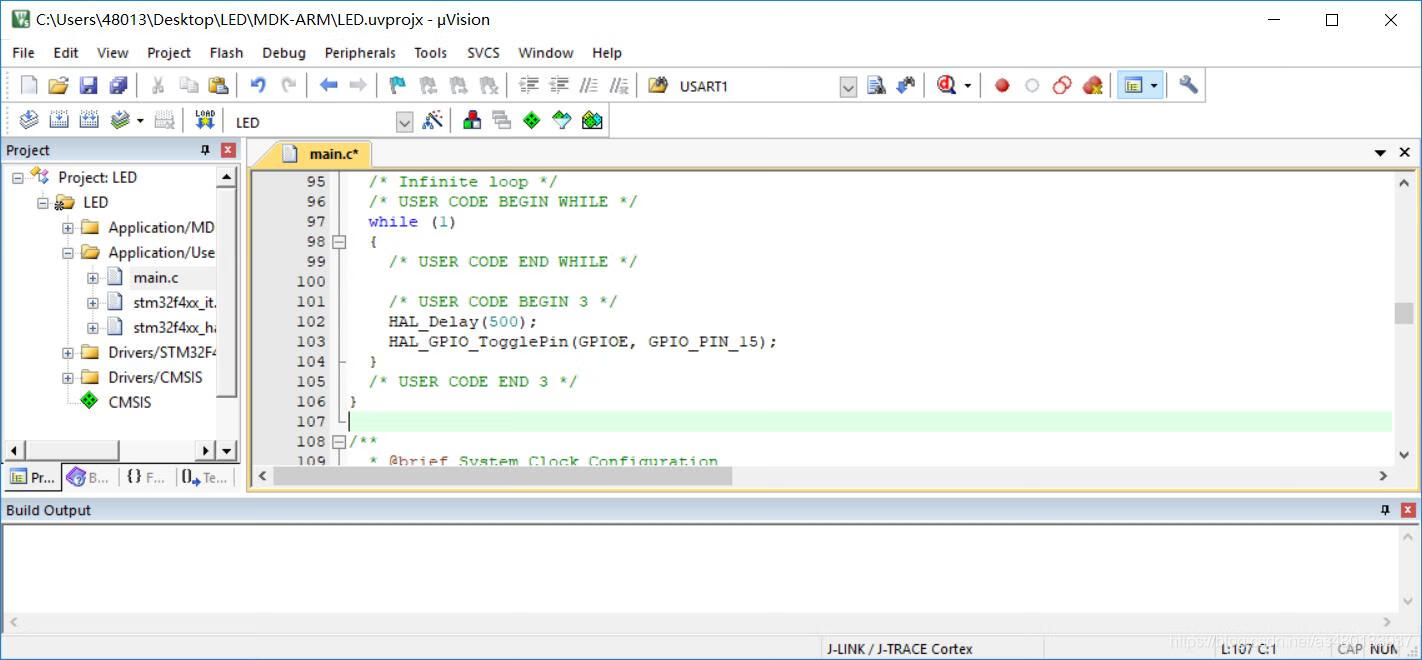This screenshot has width=1422, height=660.
Task: Open configuration with the wrench icon
Action: click(1188, 86)
